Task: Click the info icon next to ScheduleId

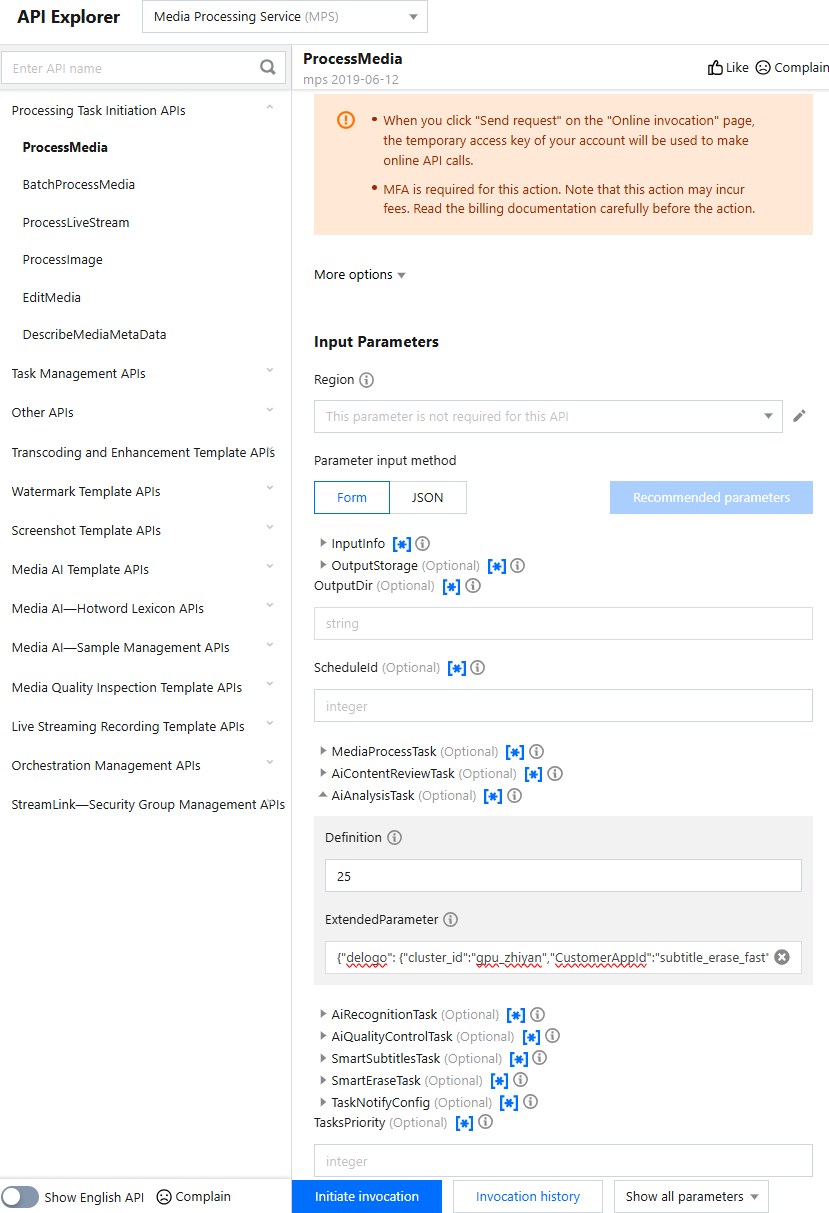Action: click(x=478, y=668)
